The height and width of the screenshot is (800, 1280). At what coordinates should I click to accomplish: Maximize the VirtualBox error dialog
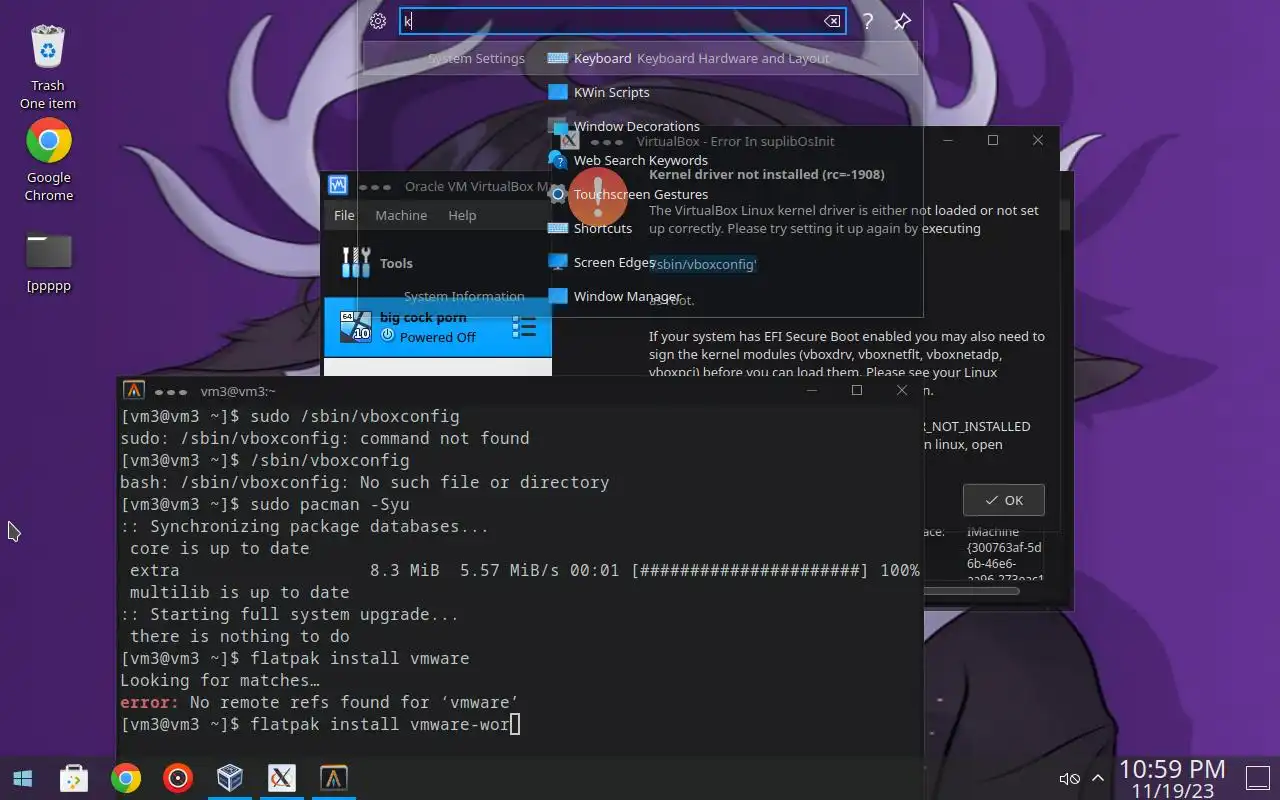point(993,141)
